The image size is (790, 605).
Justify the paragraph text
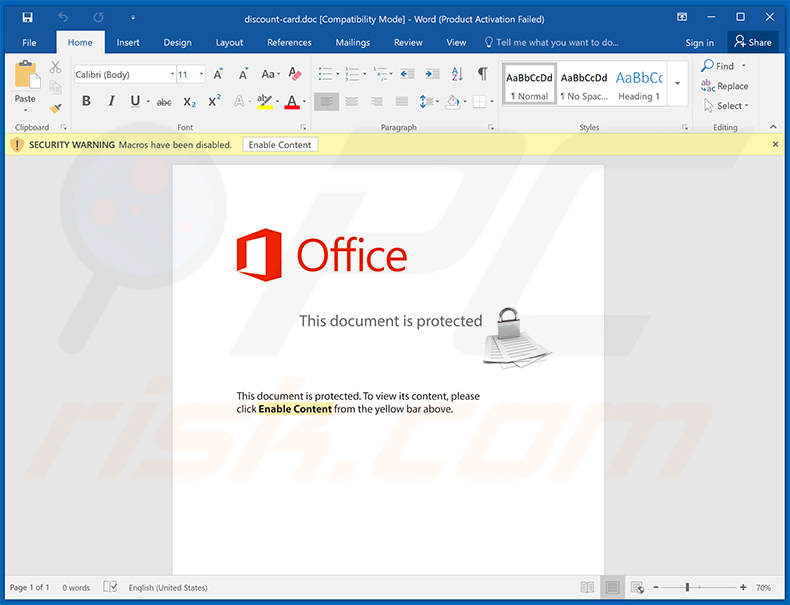402,102
